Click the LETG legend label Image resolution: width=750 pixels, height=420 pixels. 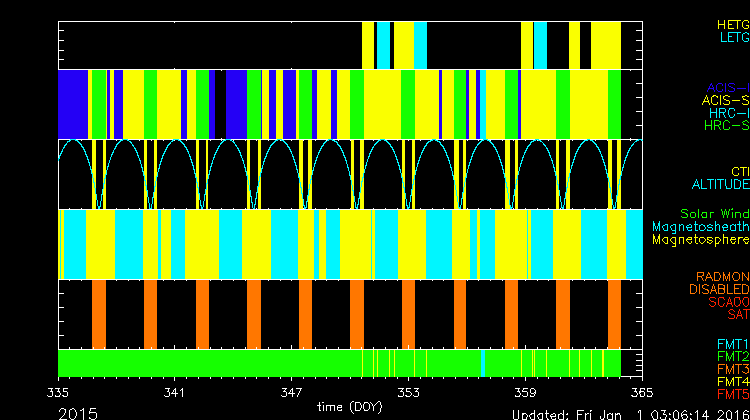734,38
